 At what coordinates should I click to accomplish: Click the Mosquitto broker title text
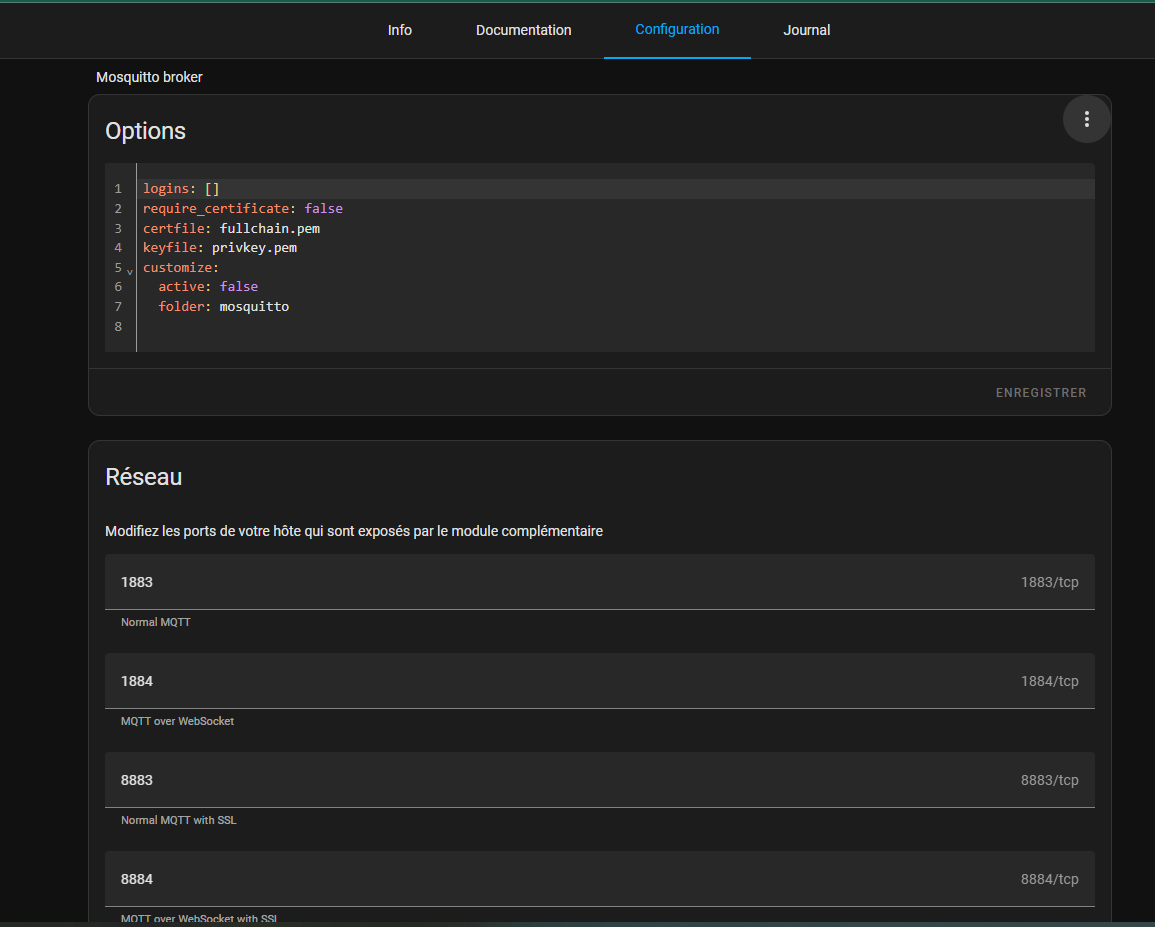tap(149, 77)
